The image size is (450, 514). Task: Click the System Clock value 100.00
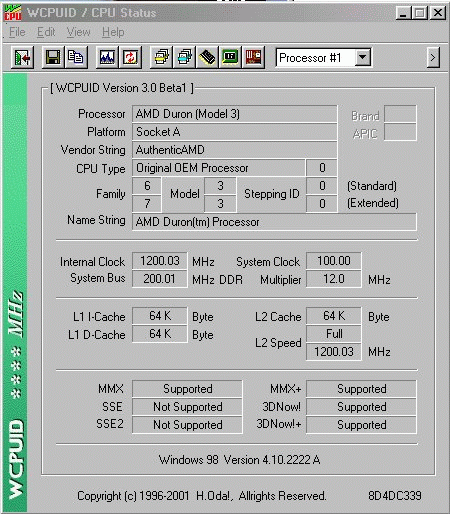[x=334, y=261]
